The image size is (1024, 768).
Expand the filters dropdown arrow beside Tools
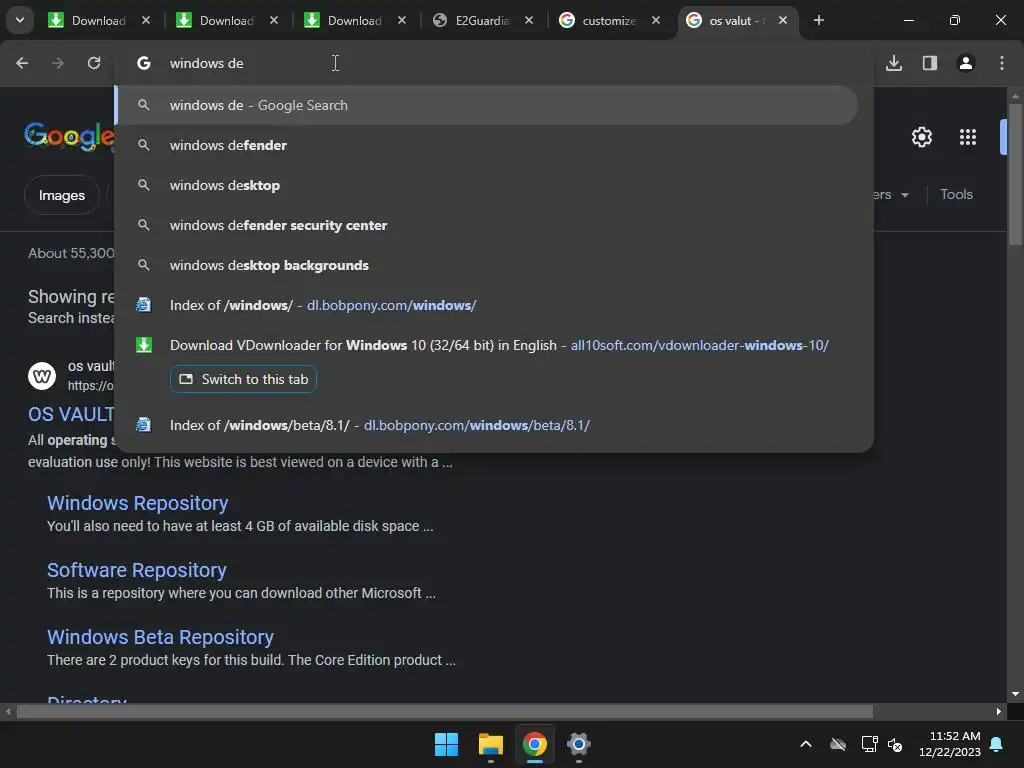(904, 195)
